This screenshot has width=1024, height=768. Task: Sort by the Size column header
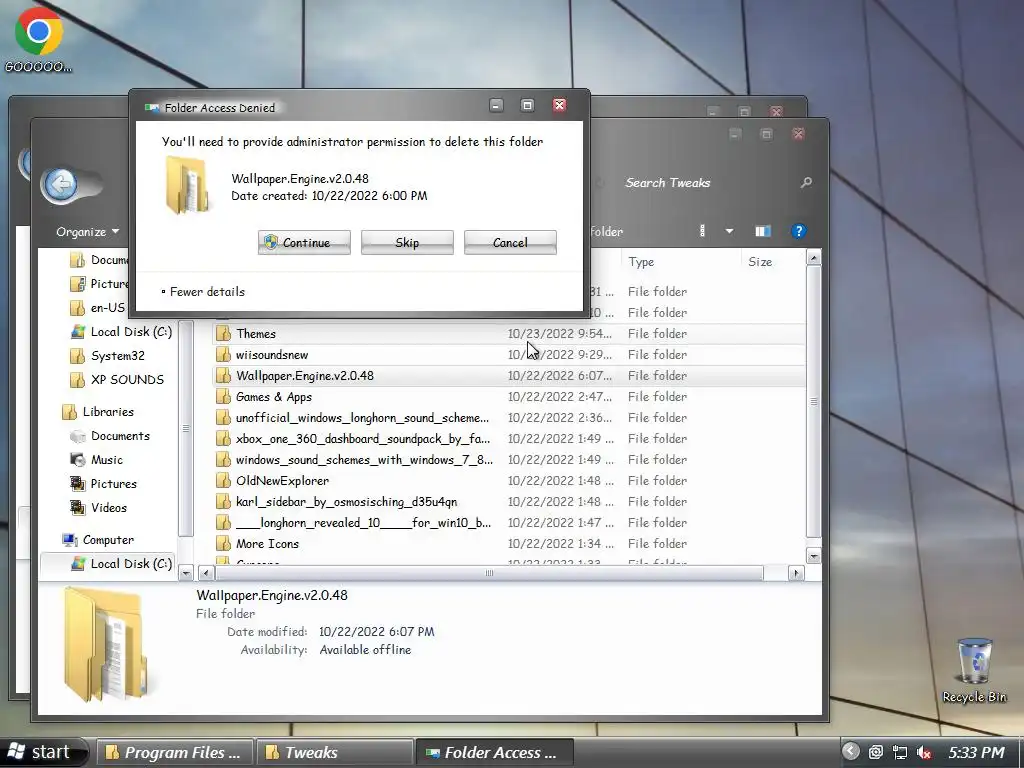[x=773, y=262]
